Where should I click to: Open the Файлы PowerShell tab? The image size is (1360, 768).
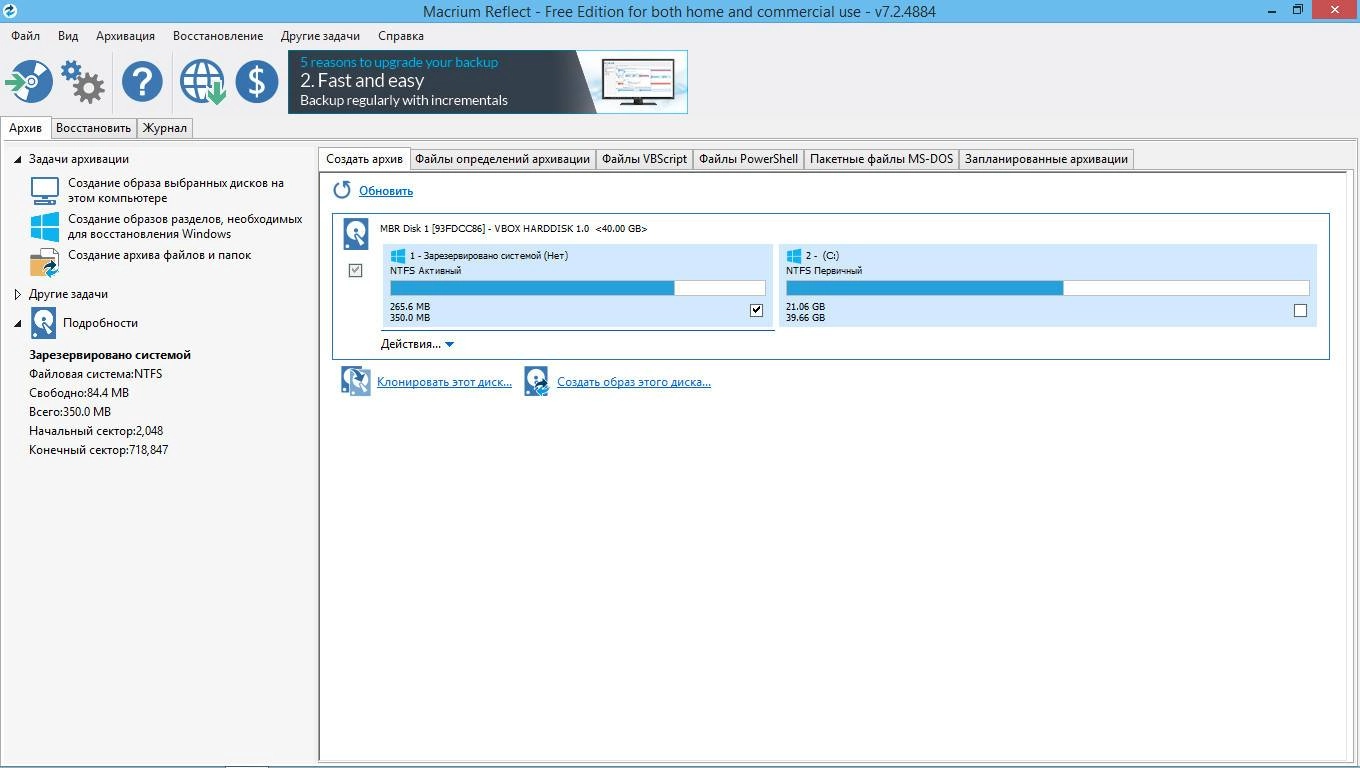tap(748, 159)
